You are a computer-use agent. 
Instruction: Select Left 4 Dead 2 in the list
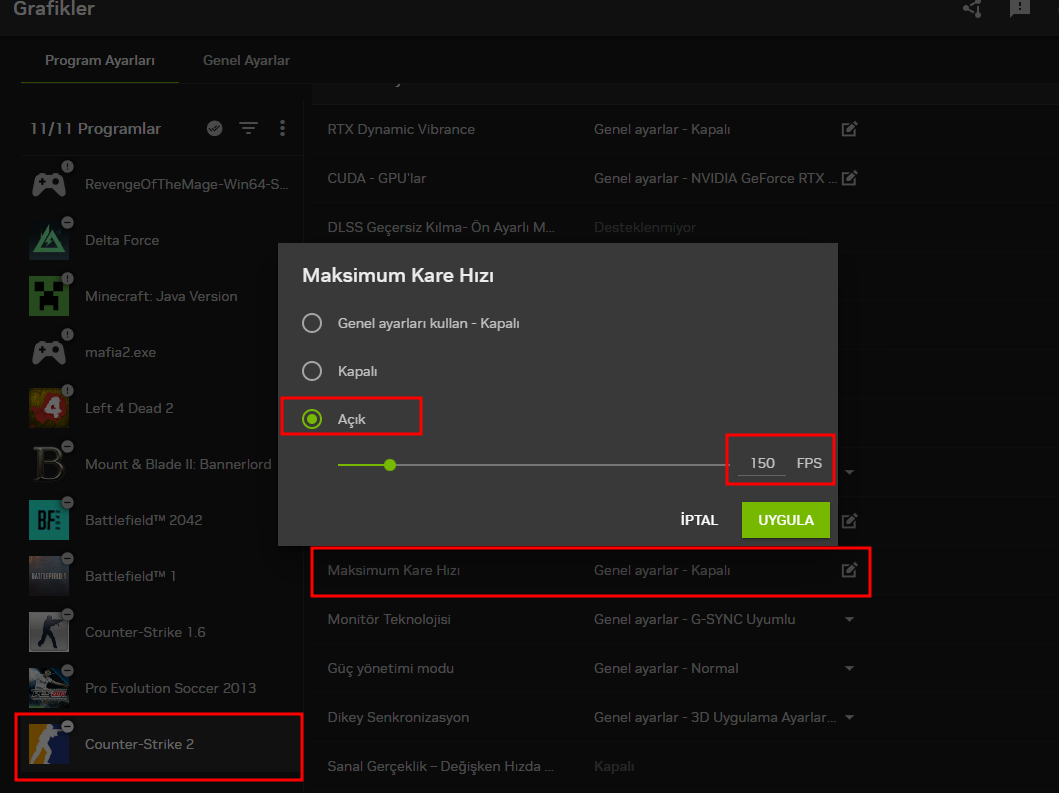pos(161,408)
